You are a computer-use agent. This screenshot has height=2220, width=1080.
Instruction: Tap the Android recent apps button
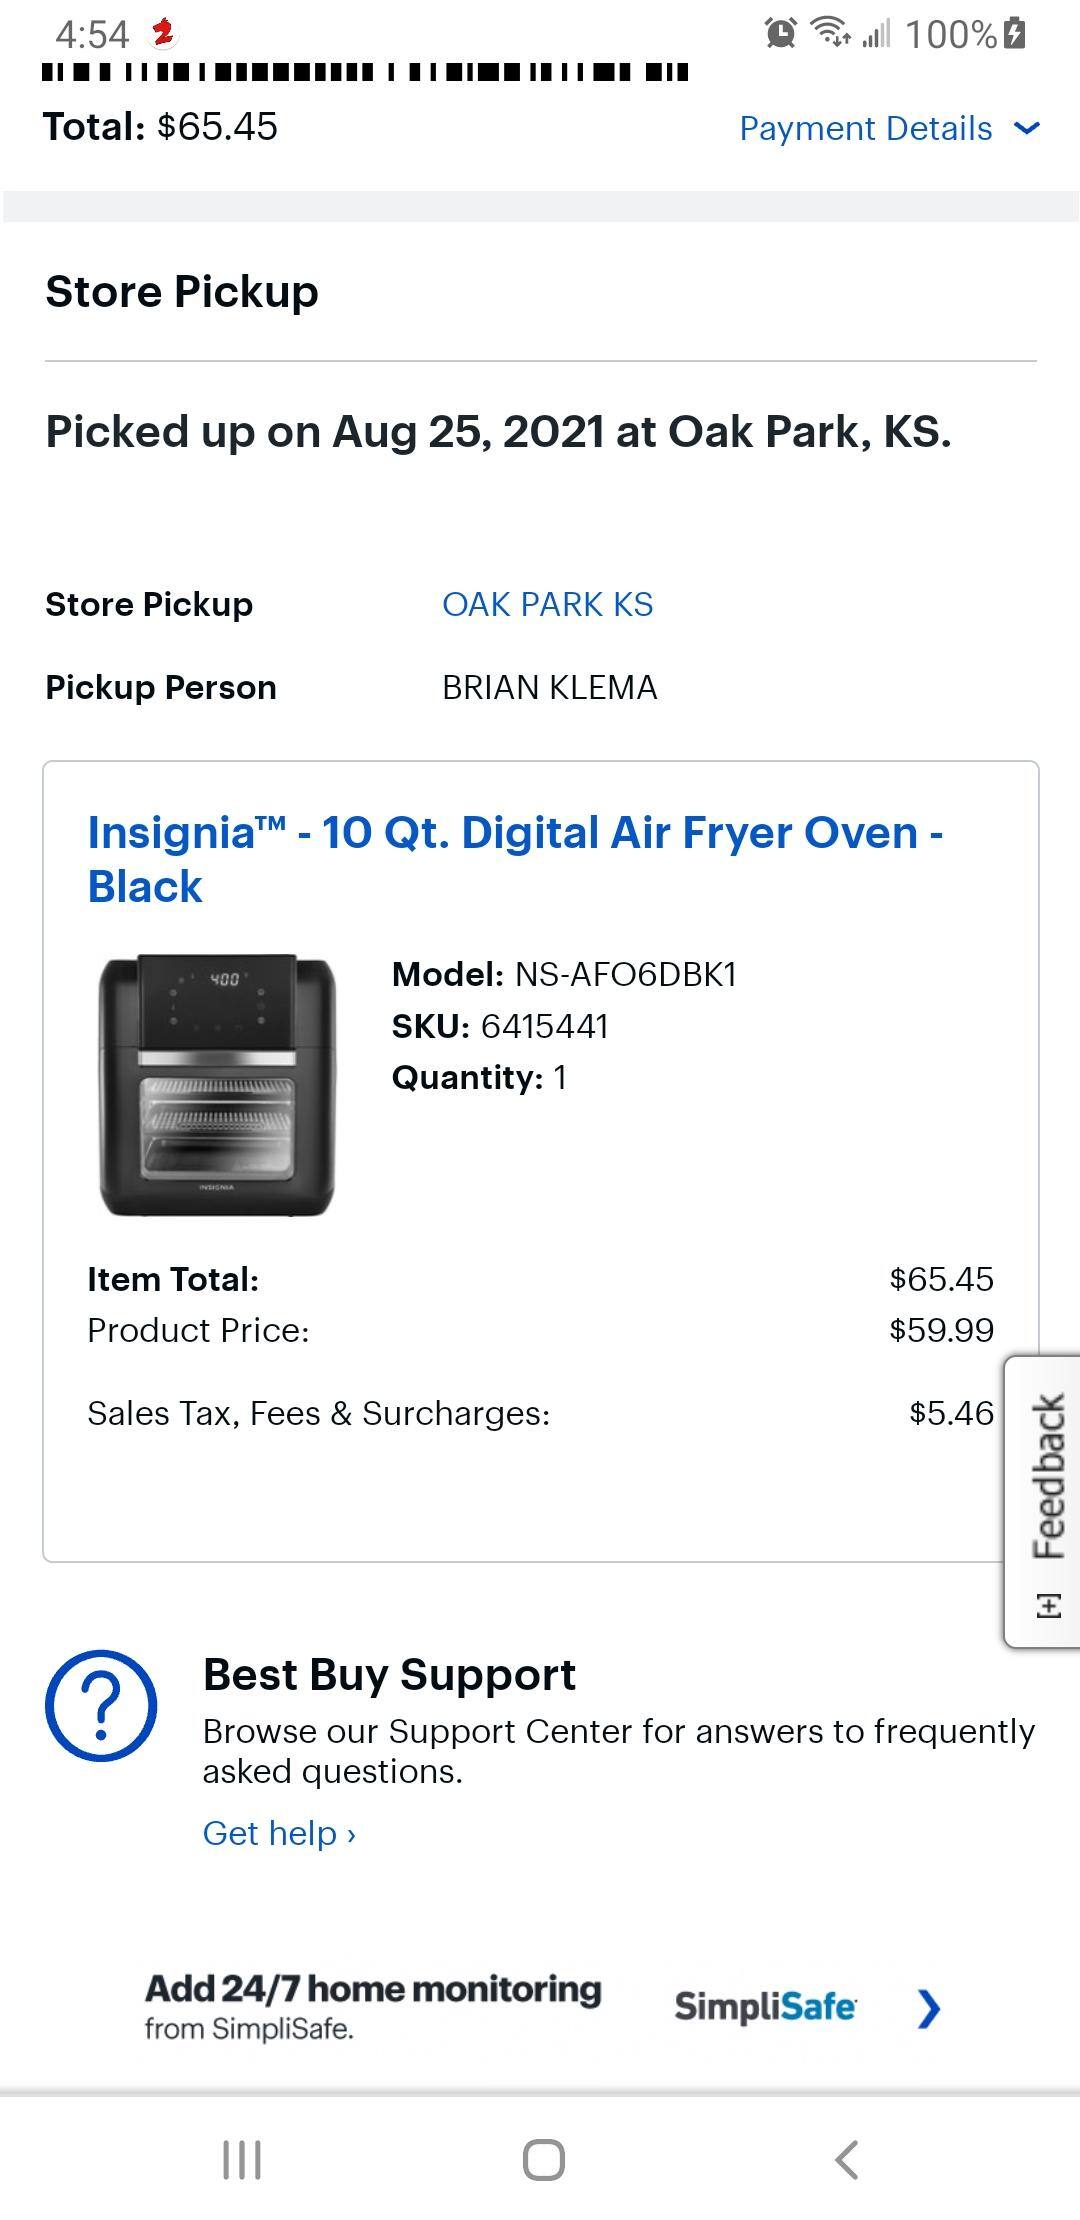click(241, 2159)
